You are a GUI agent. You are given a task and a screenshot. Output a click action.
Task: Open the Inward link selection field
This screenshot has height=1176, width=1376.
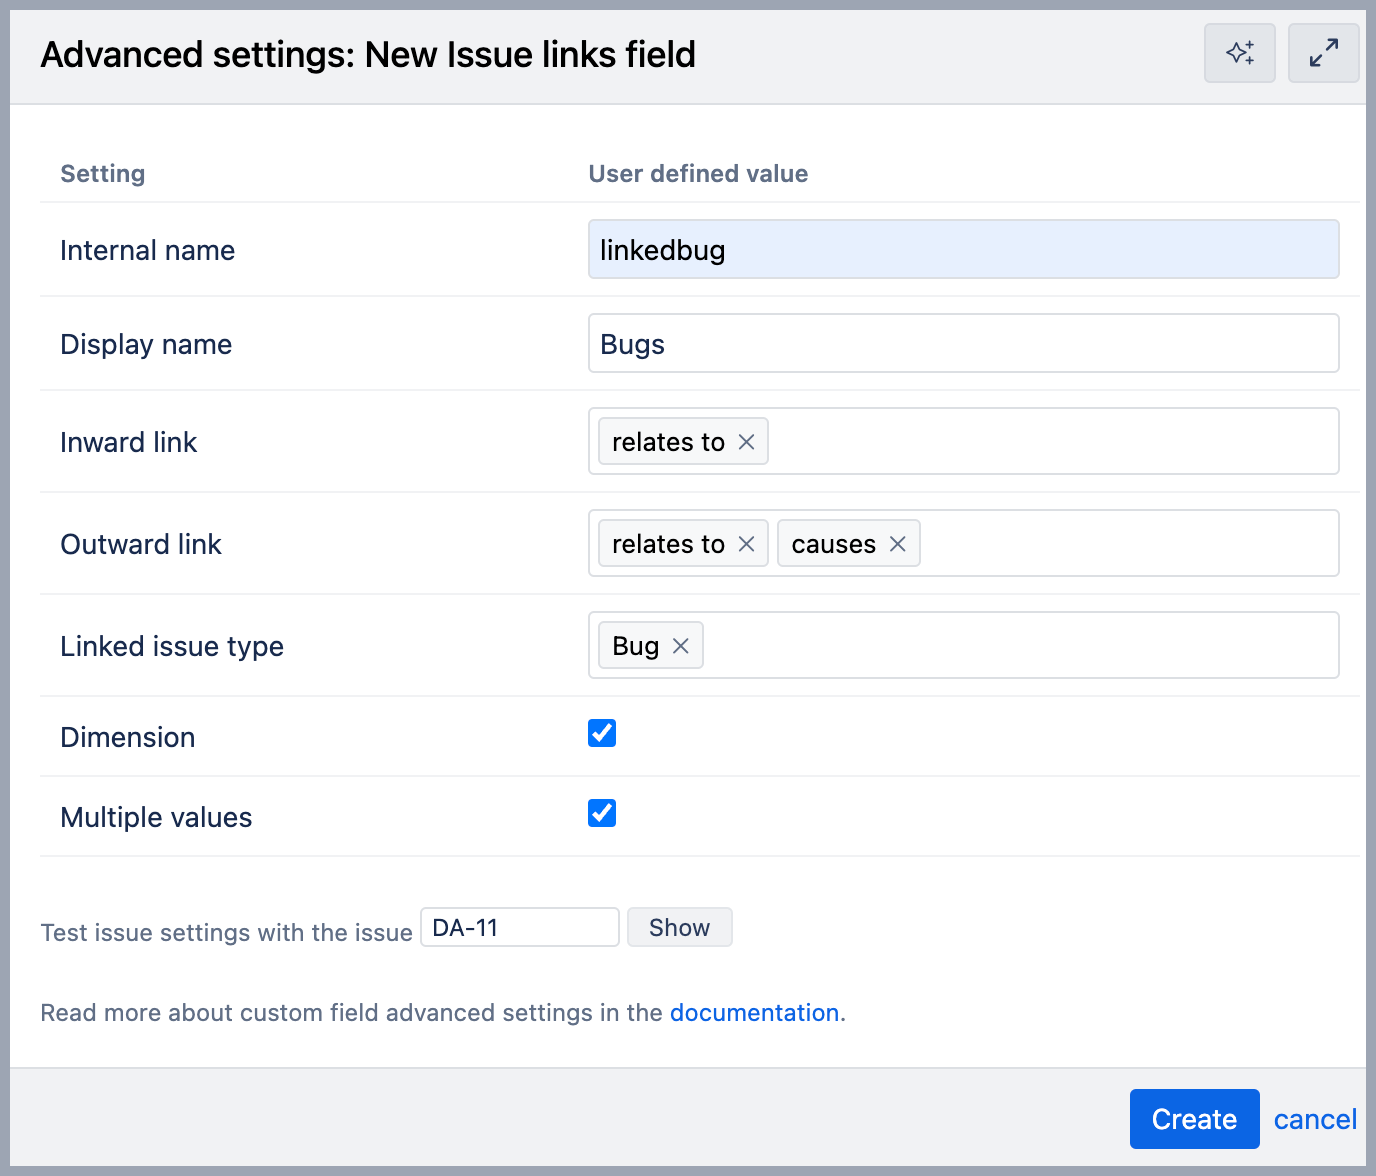click(1050, 442)
